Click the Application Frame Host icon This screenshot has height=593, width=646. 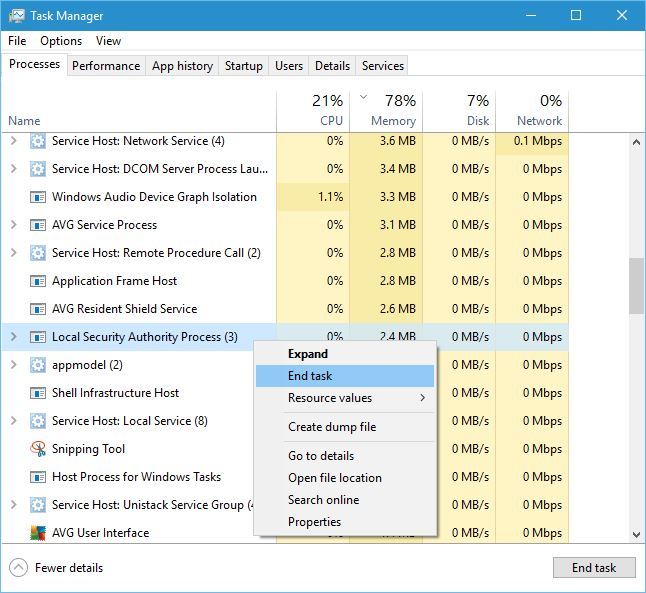[38, 281]
